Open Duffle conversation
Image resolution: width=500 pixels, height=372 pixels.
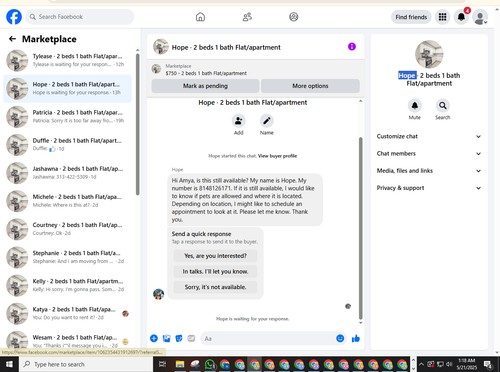pyautogui.click(x=67, y=145)
